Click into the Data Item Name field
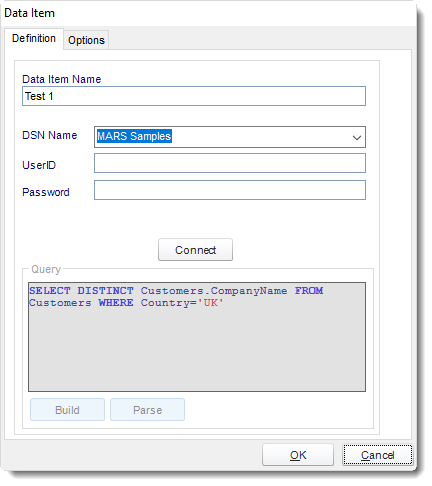Viewport: 432px width, 486px height. coord(194,96)
